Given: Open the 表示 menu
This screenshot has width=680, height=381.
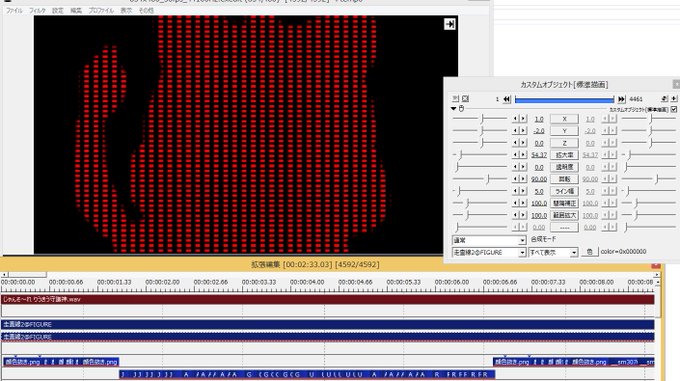Looking at the screenshot, I should pyautogui.click(x=126, y=10).
